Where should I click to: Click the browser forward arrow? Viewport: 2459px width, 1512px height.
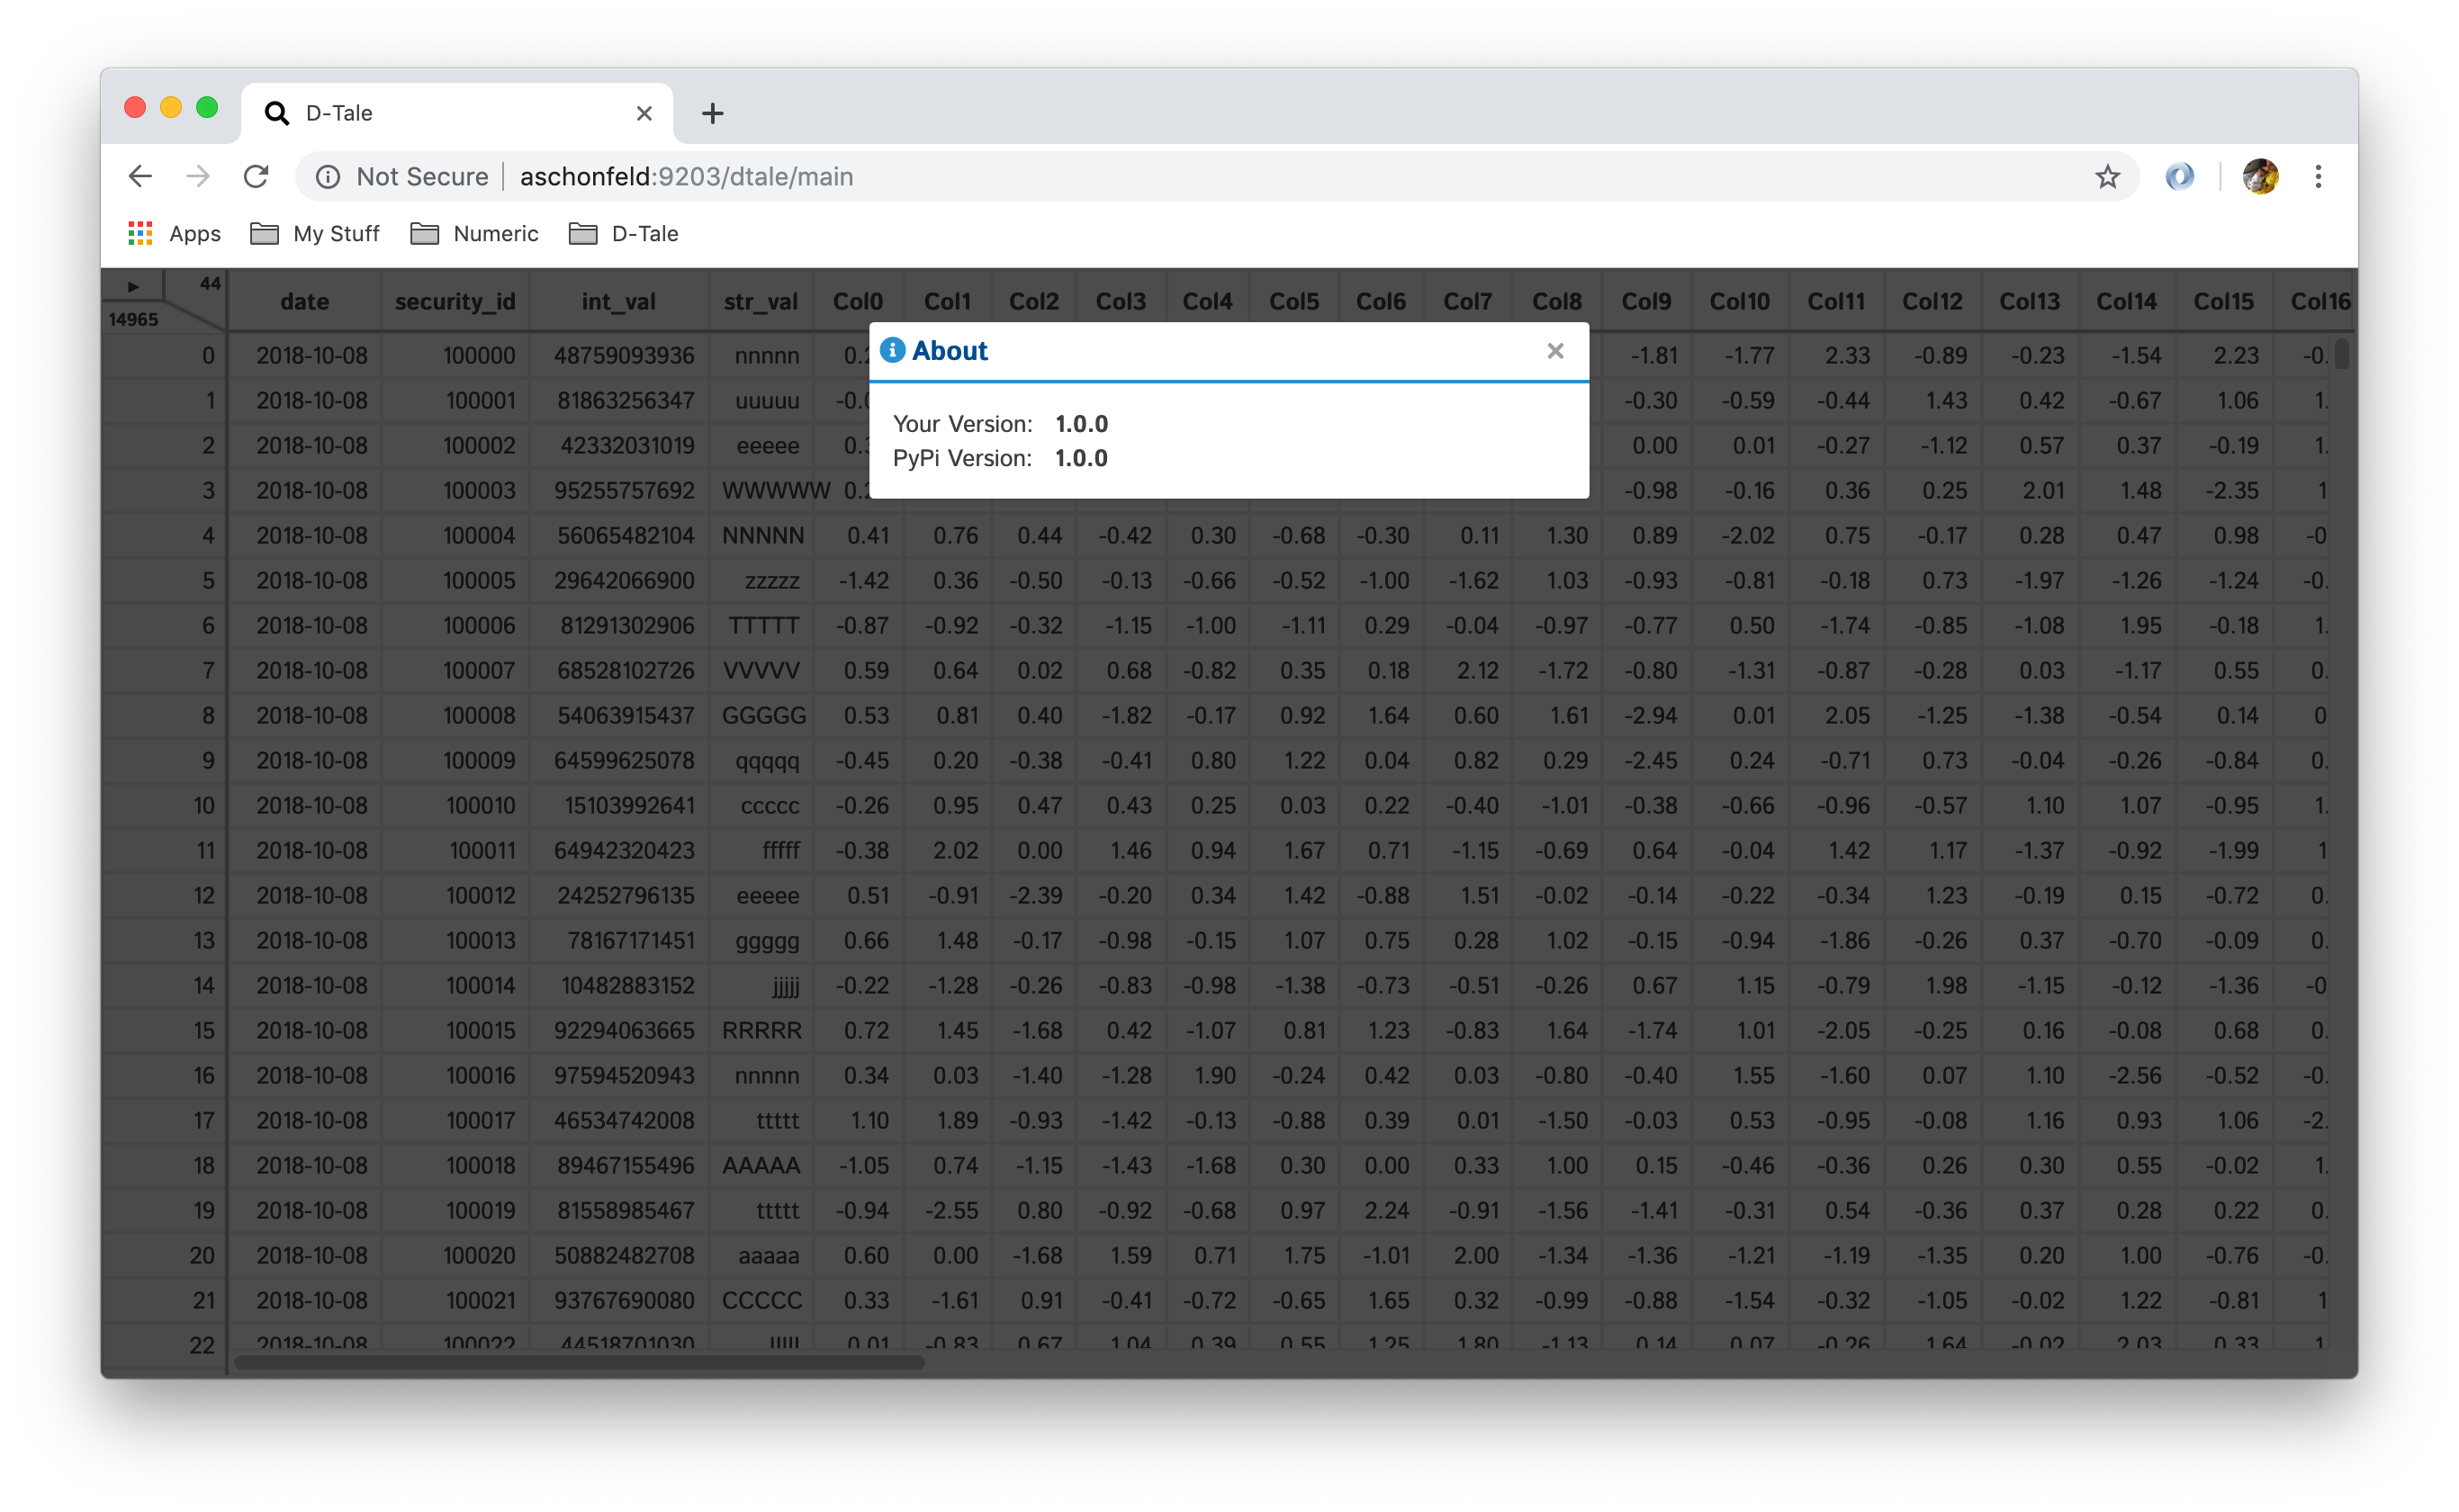click(198, 177)
